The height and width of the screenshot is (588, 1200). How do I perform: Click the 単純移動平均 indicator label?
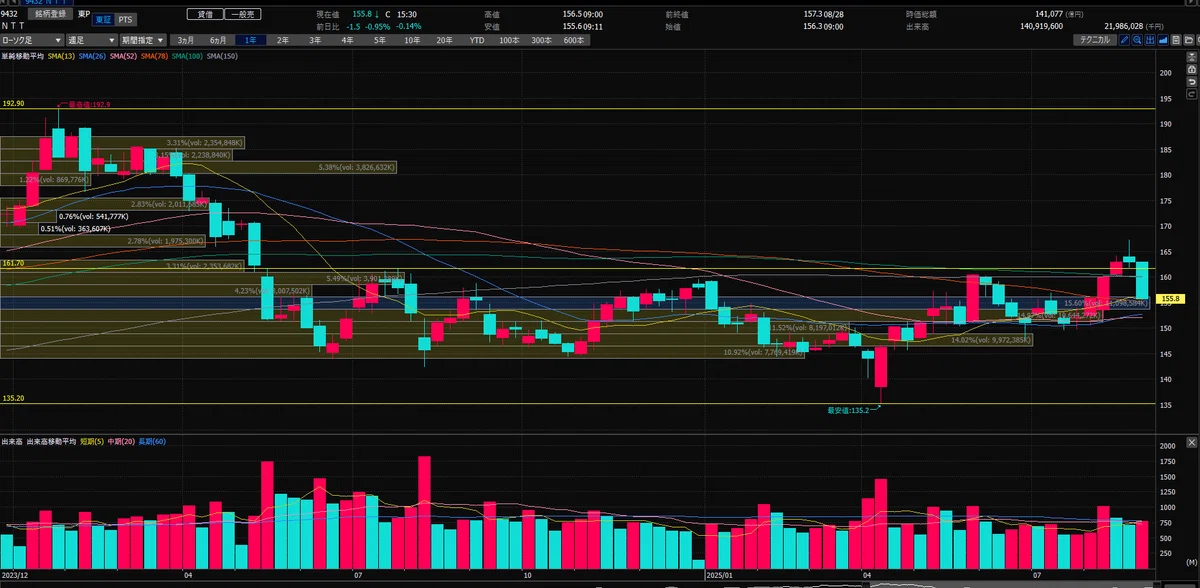[23, 56]
